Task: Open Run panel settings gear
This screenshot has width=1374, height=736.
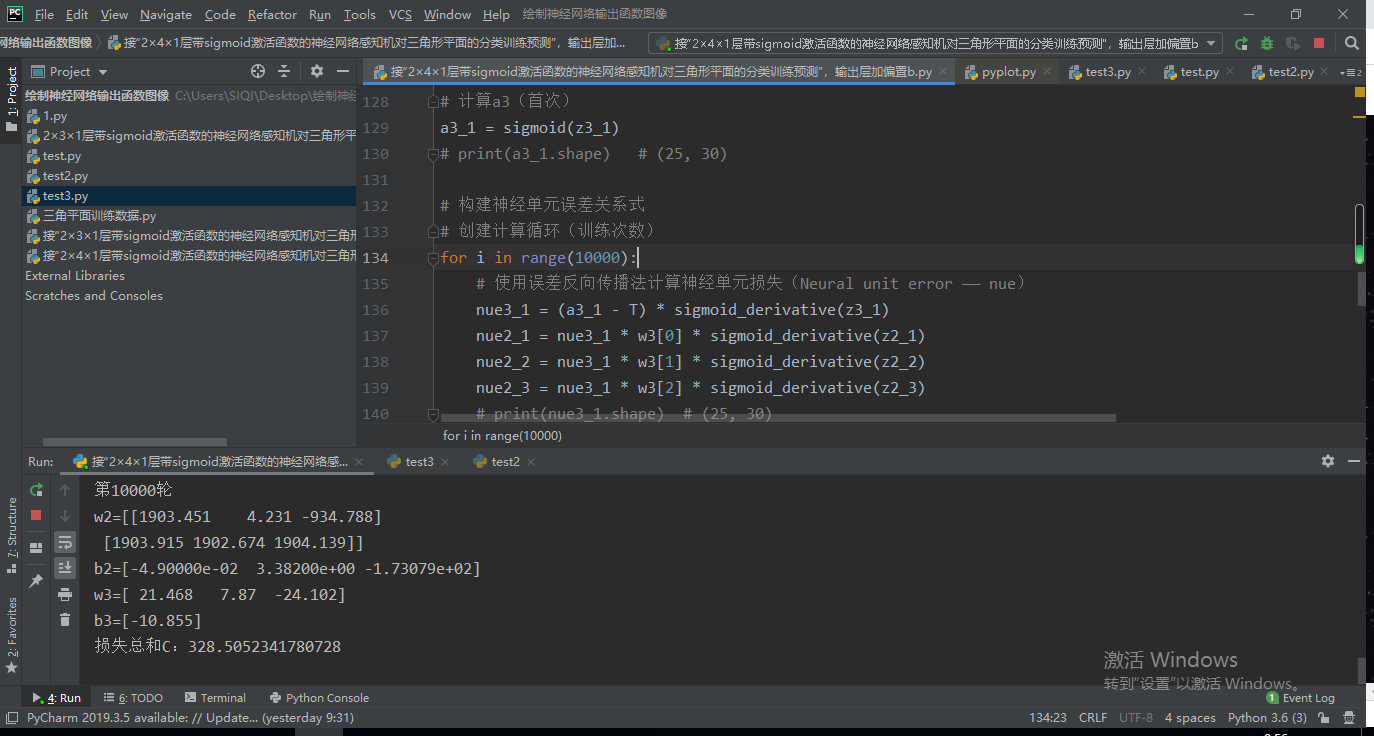Action: (1328, 461)
